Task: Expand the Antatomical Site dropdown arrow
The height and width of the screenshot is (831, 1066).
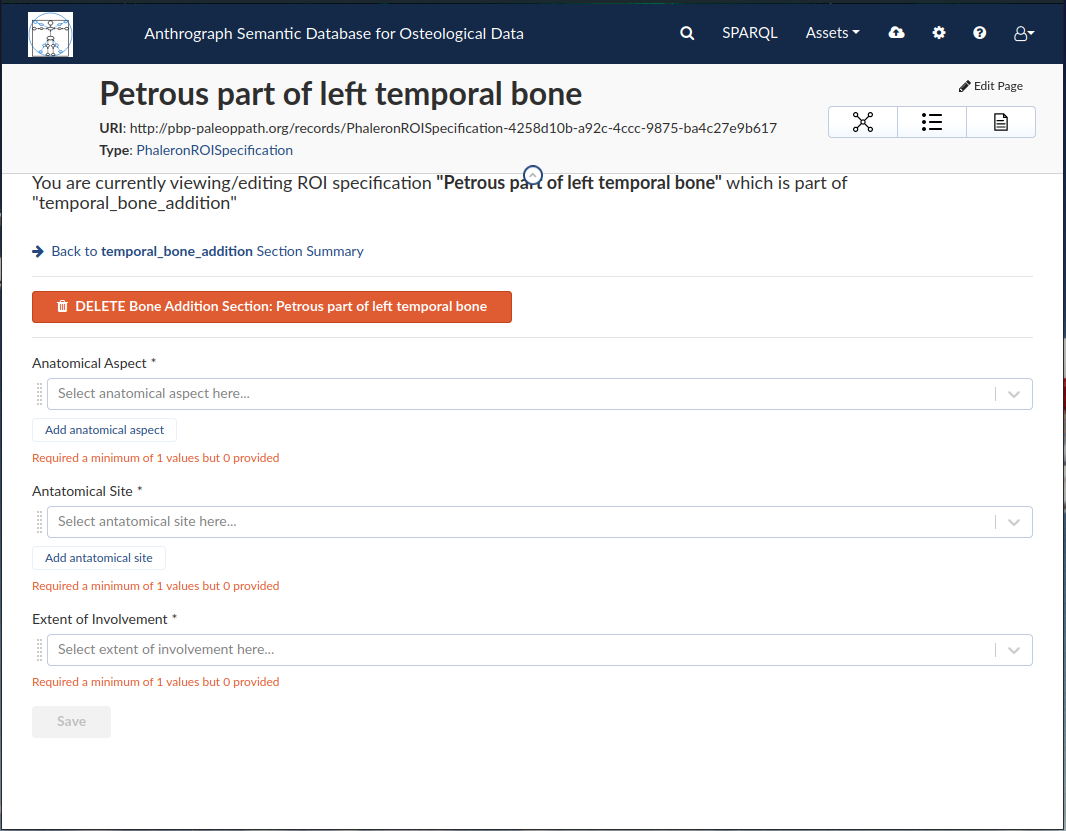Action: tap(1013, 522)
